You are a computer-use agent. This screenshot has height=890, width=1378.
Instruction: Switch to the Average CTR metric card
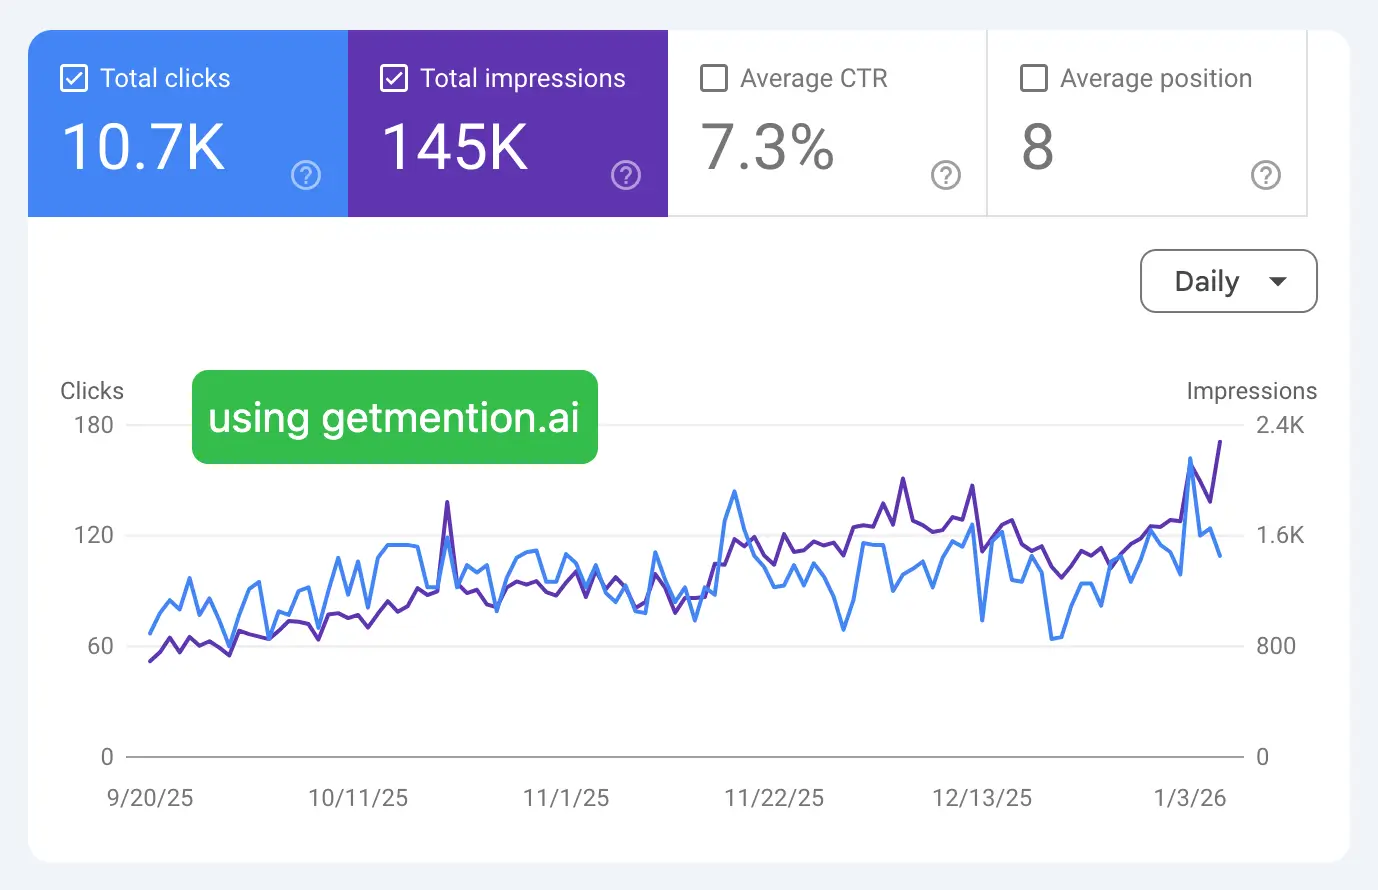(x=827, y=122)
